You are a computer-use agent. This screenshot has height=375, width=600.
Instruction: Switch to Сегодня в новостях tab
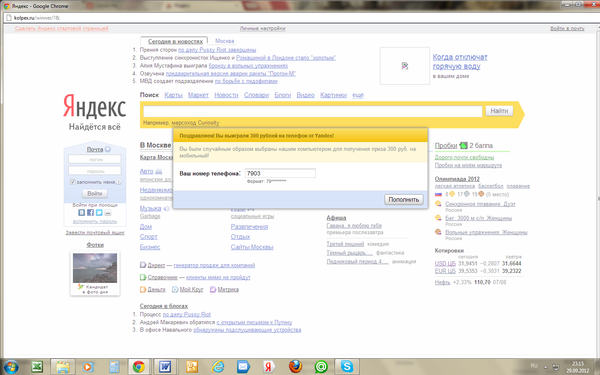click(x=175, y=41)
